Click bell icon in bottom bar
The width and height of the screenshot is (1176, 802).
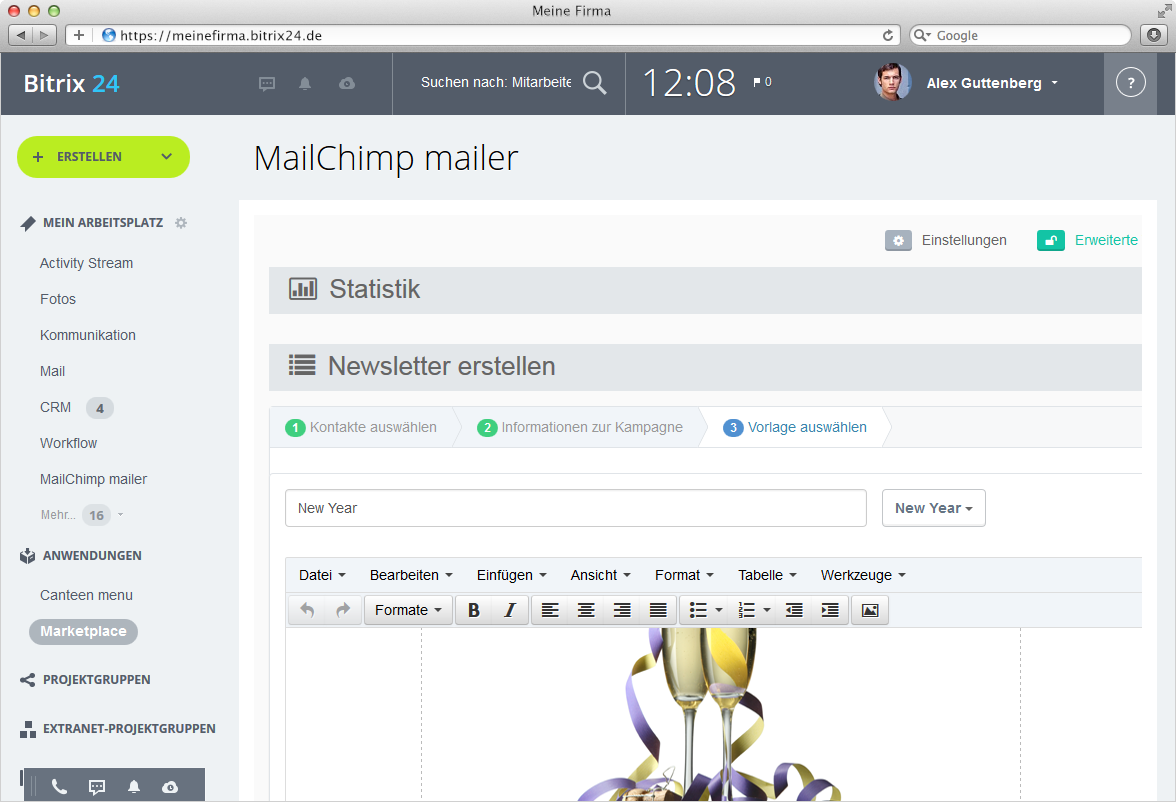click(134, 786)
